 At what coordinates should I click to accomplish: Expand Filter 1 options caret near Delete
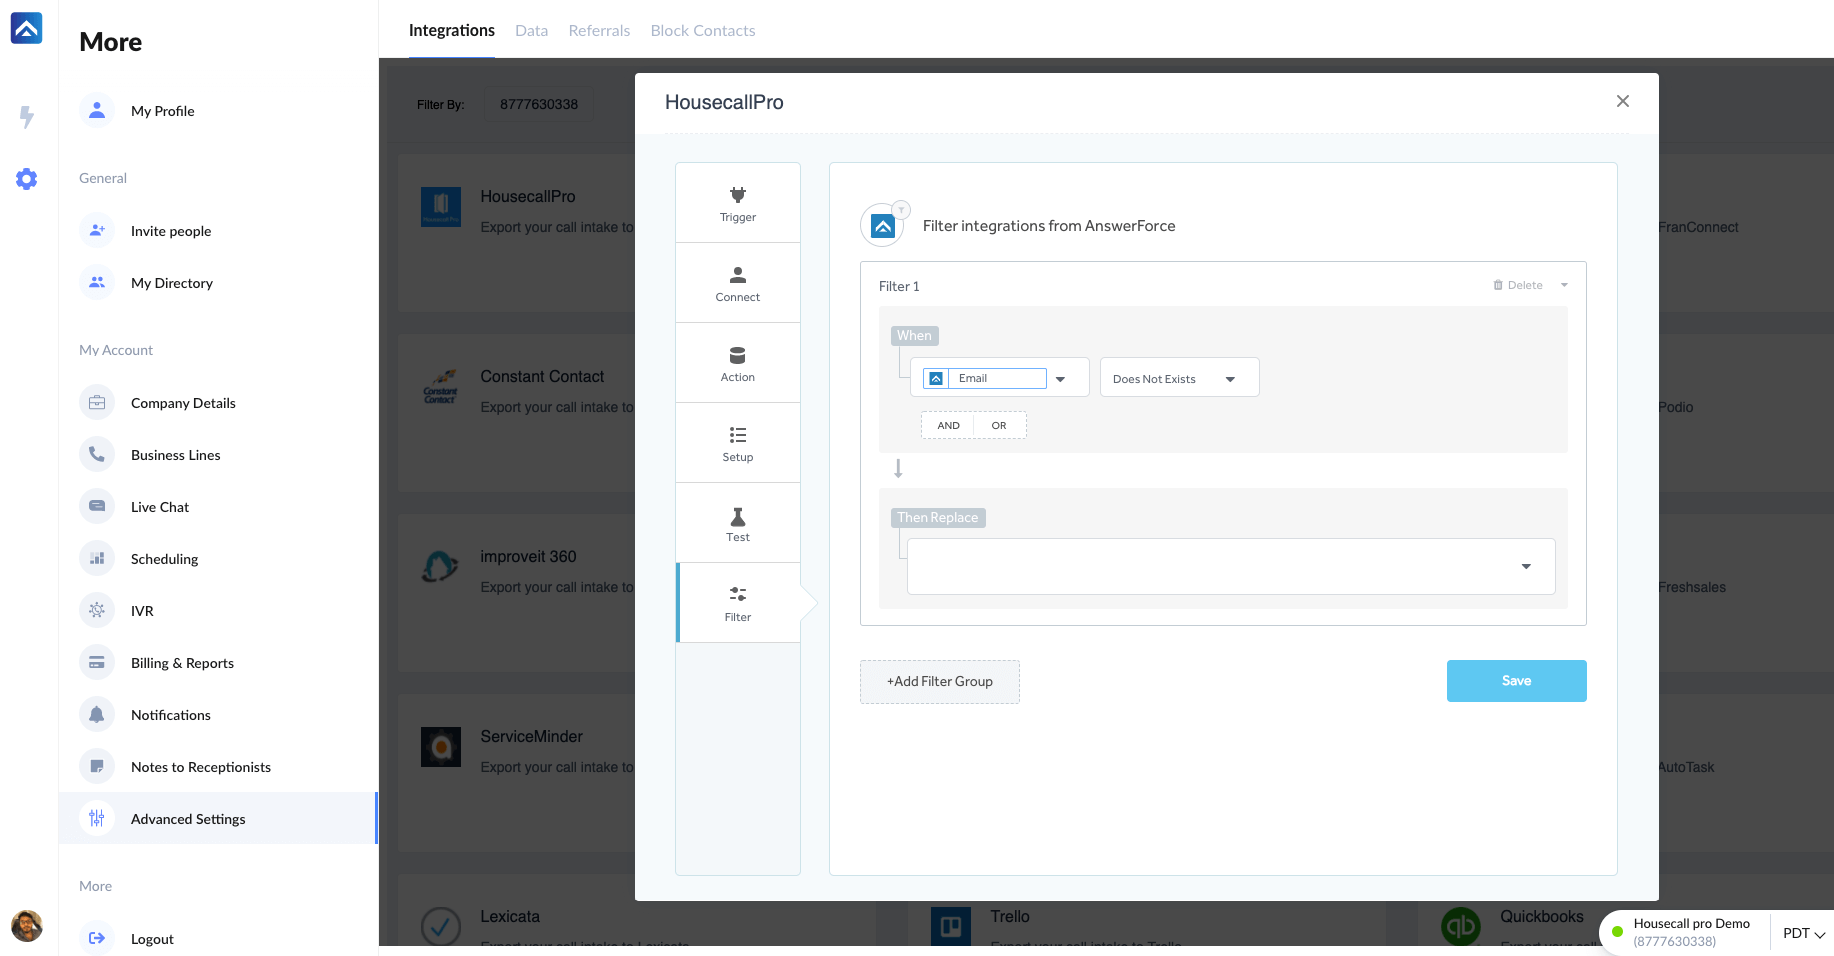pos(1565,285)
